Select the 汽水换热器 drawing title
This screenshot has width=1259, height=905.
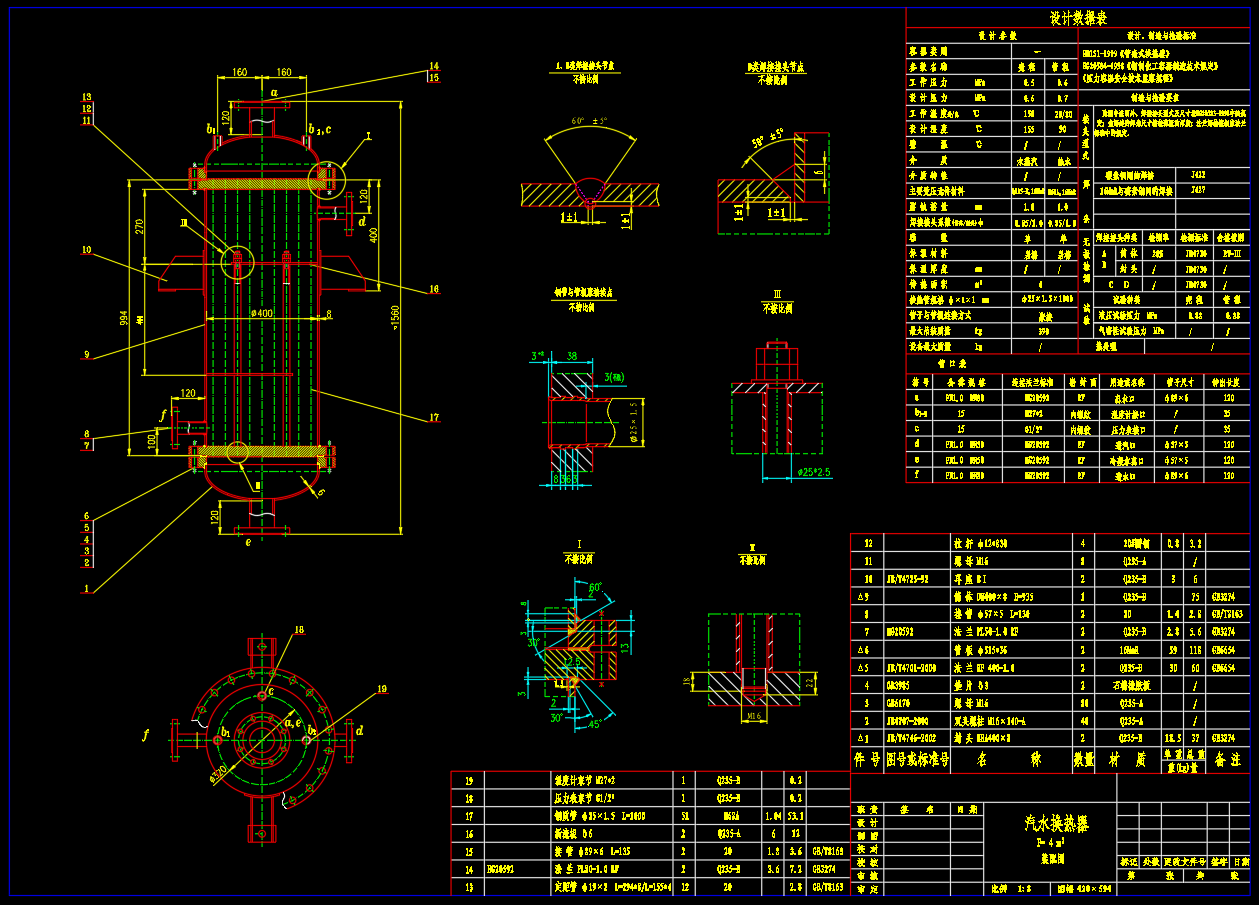coord(1056,823)
